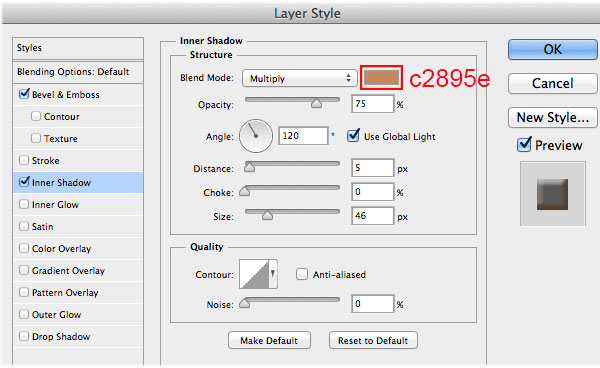Click the Opacity slider handle
Viewport: 600px width, 368px height.
coord(316,103)
